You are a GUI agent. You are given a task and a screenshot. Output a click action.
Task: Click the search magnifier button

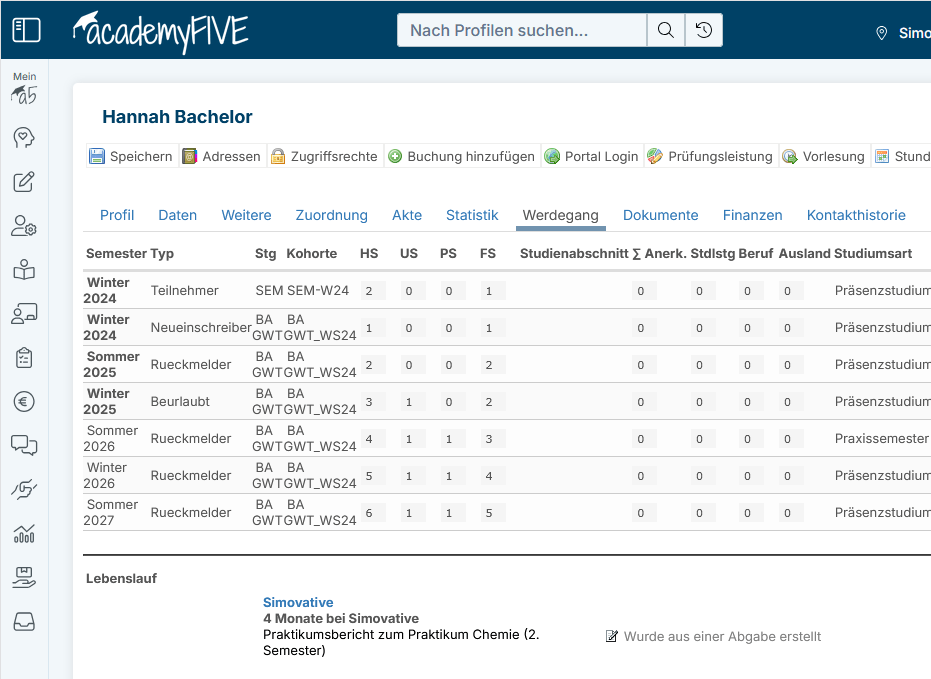pyautogui.click(x=666, y=30)
